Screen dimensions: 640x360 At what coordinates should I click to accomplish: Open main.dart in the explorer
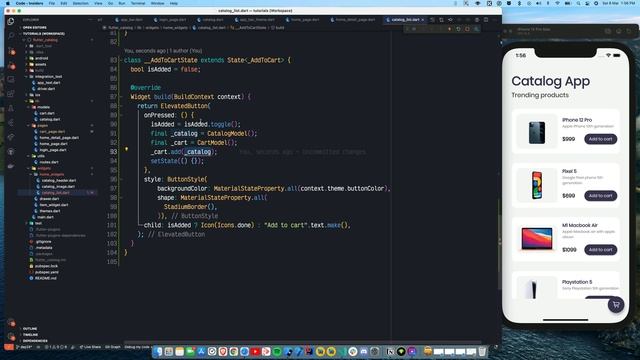pos(46,217)
